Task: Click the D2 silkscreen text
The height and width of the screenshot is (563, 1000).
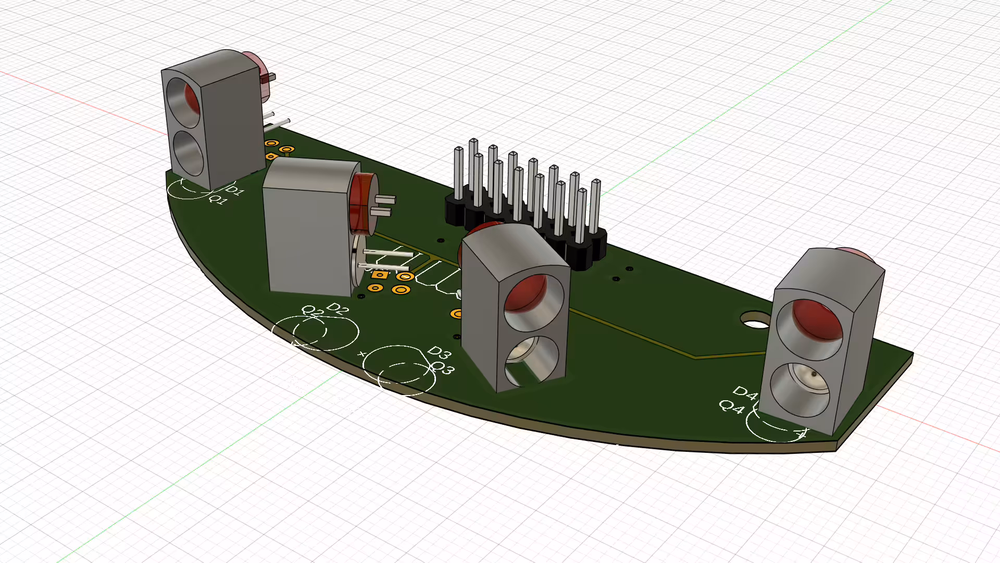Action: point(337,310)
